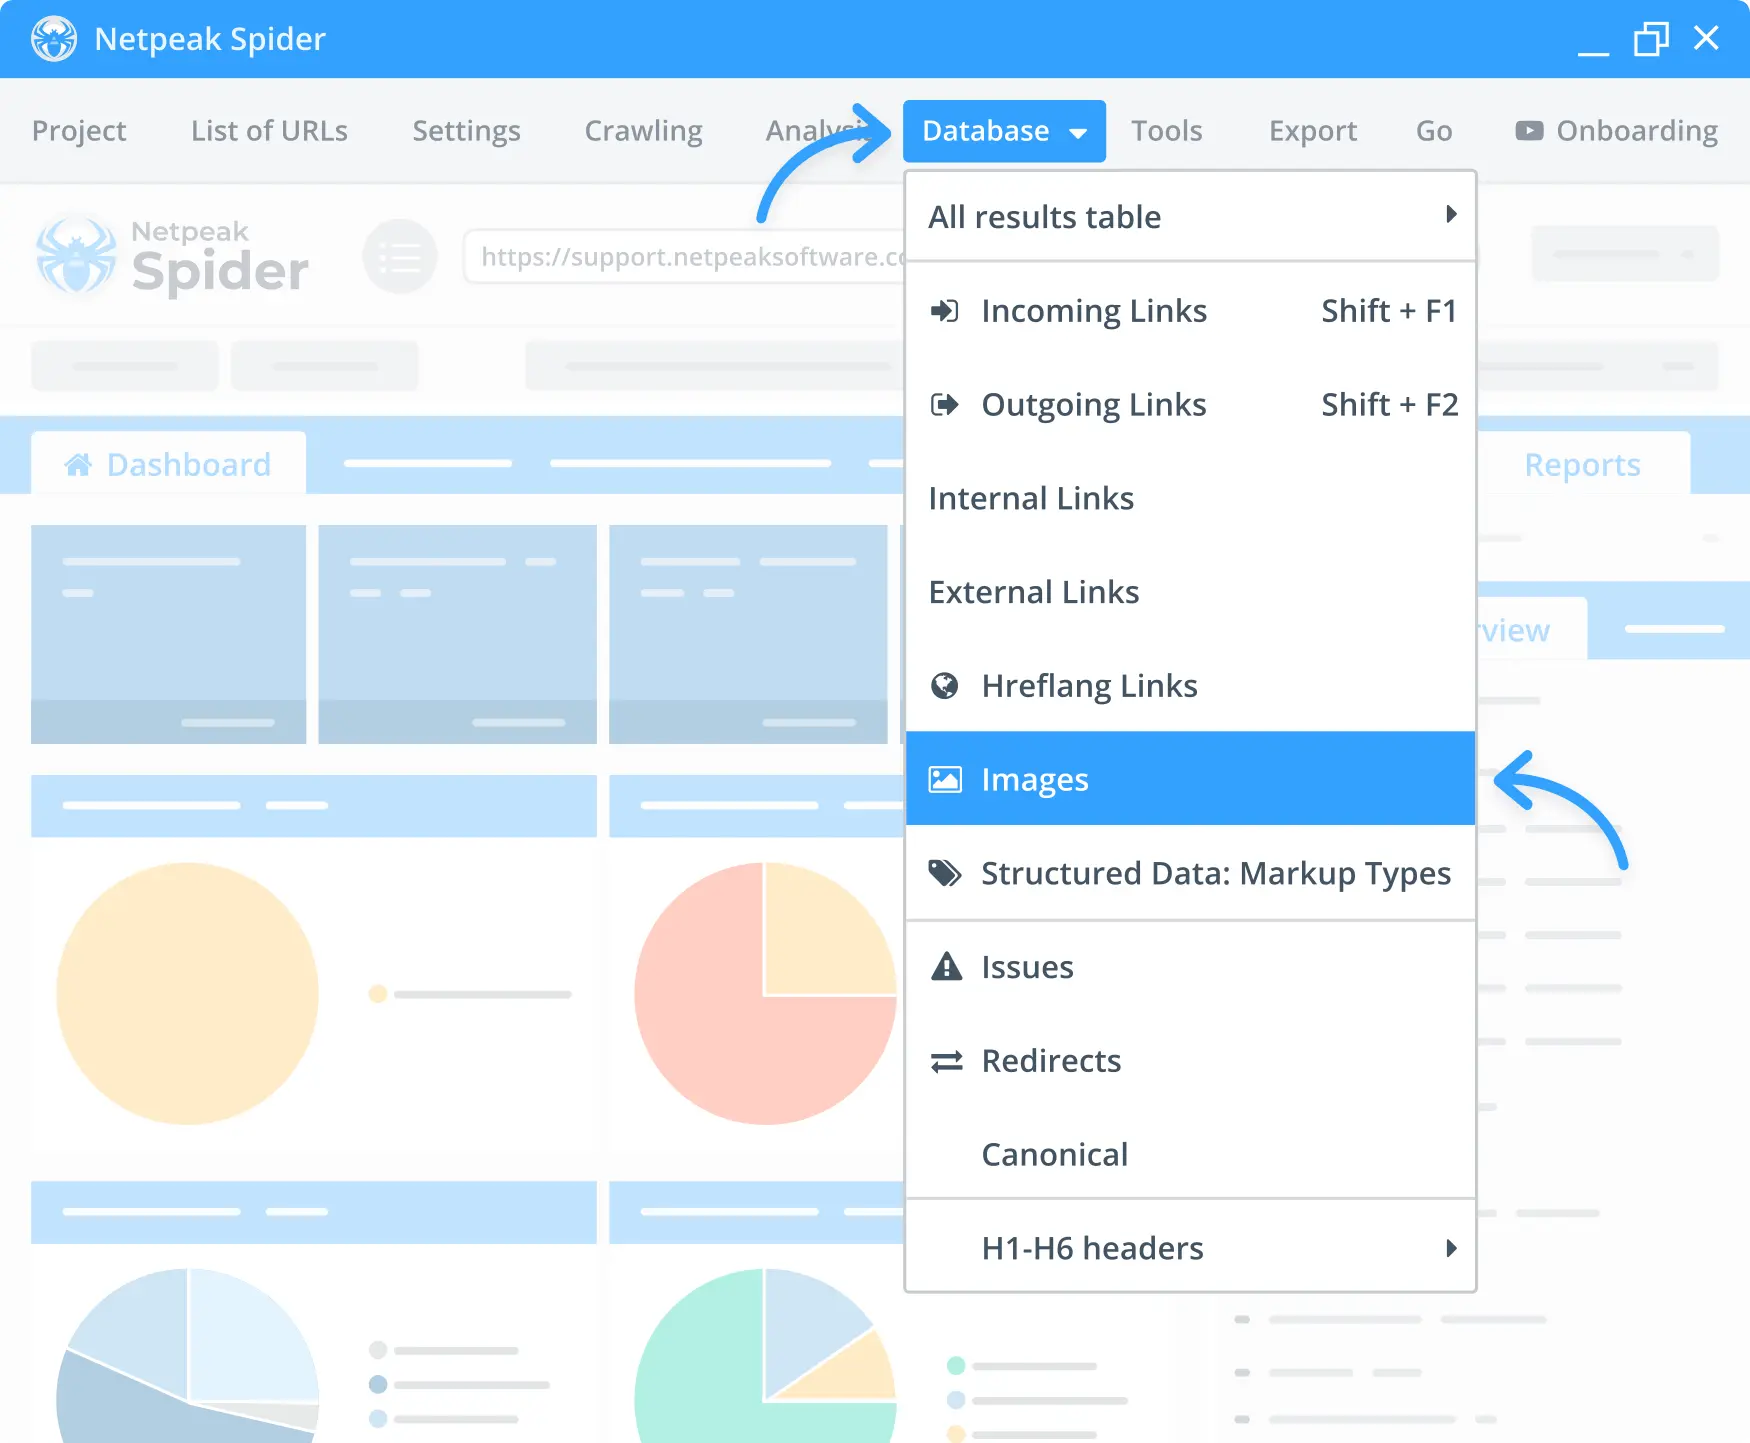
Task: Open the Tools menu
Action: click(1166, 131)
